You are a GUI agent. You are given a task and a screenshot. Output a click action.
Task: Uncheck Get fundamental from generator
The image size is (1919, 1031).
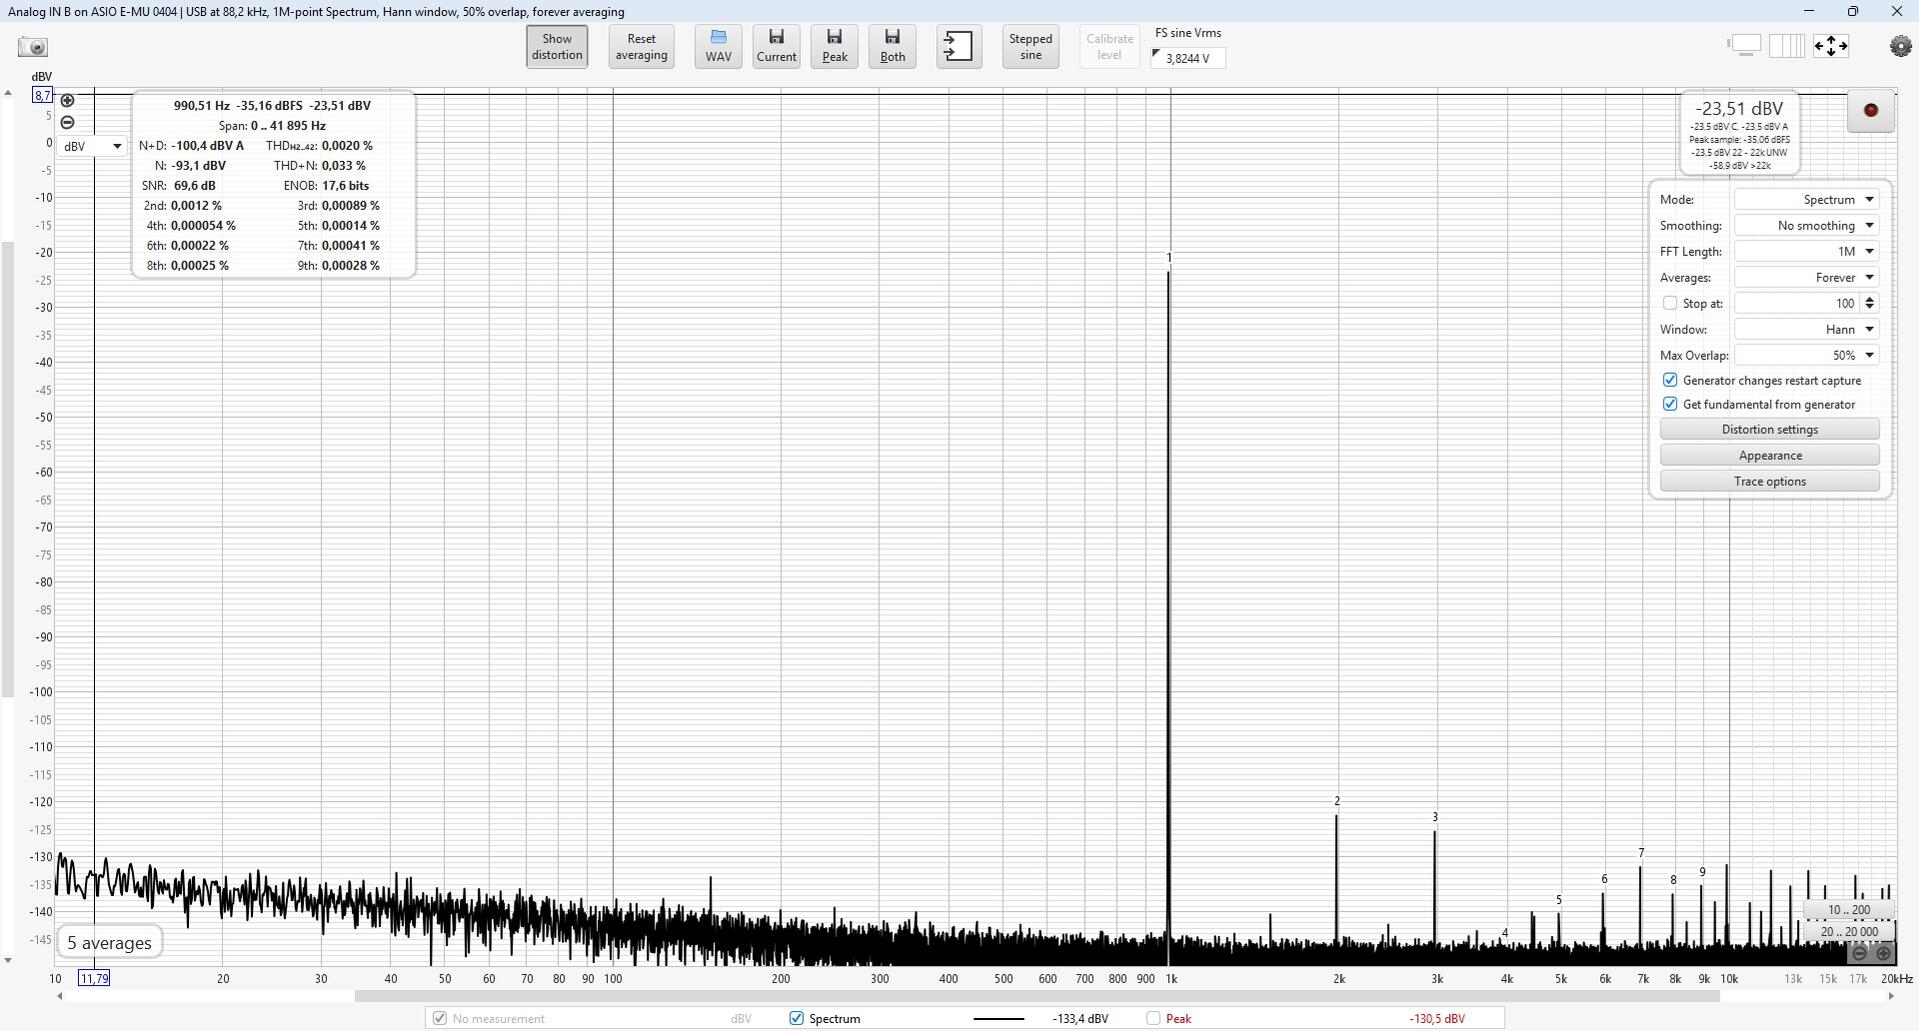1670,404
